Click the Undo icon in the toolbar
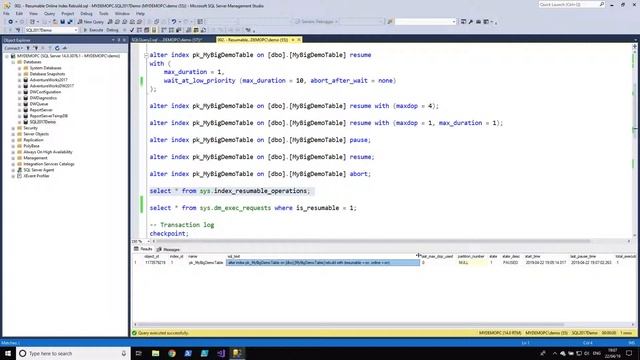Image resolution: width=640 pixels, height=360 pixels. pyautogui.click(x=174, y=22)
